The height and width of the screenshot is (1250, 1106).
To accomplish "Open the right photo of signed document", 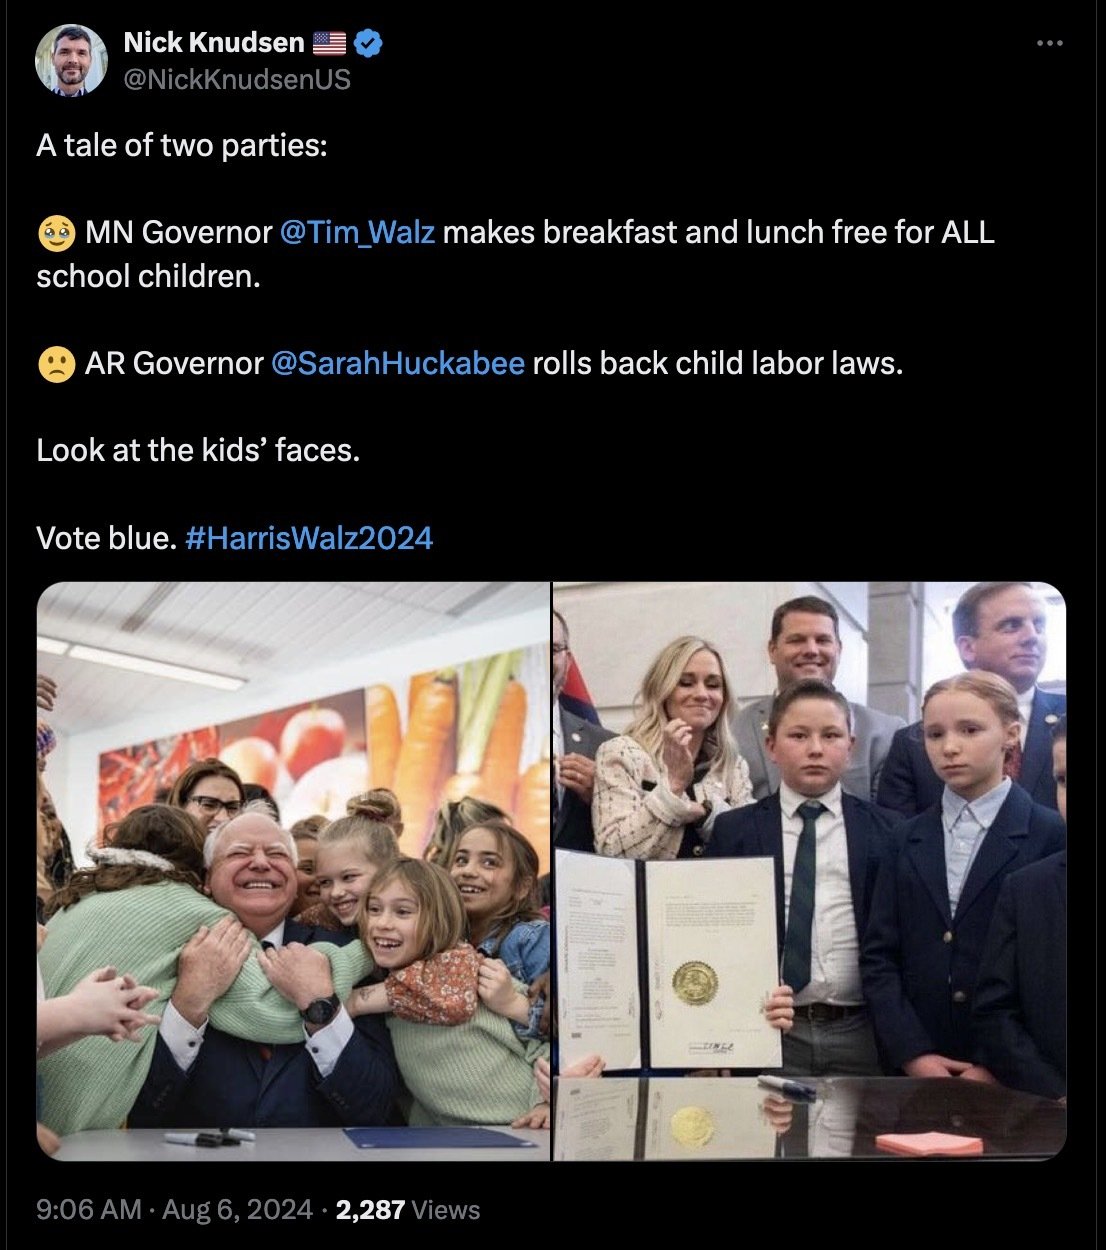I will point(810,871).
